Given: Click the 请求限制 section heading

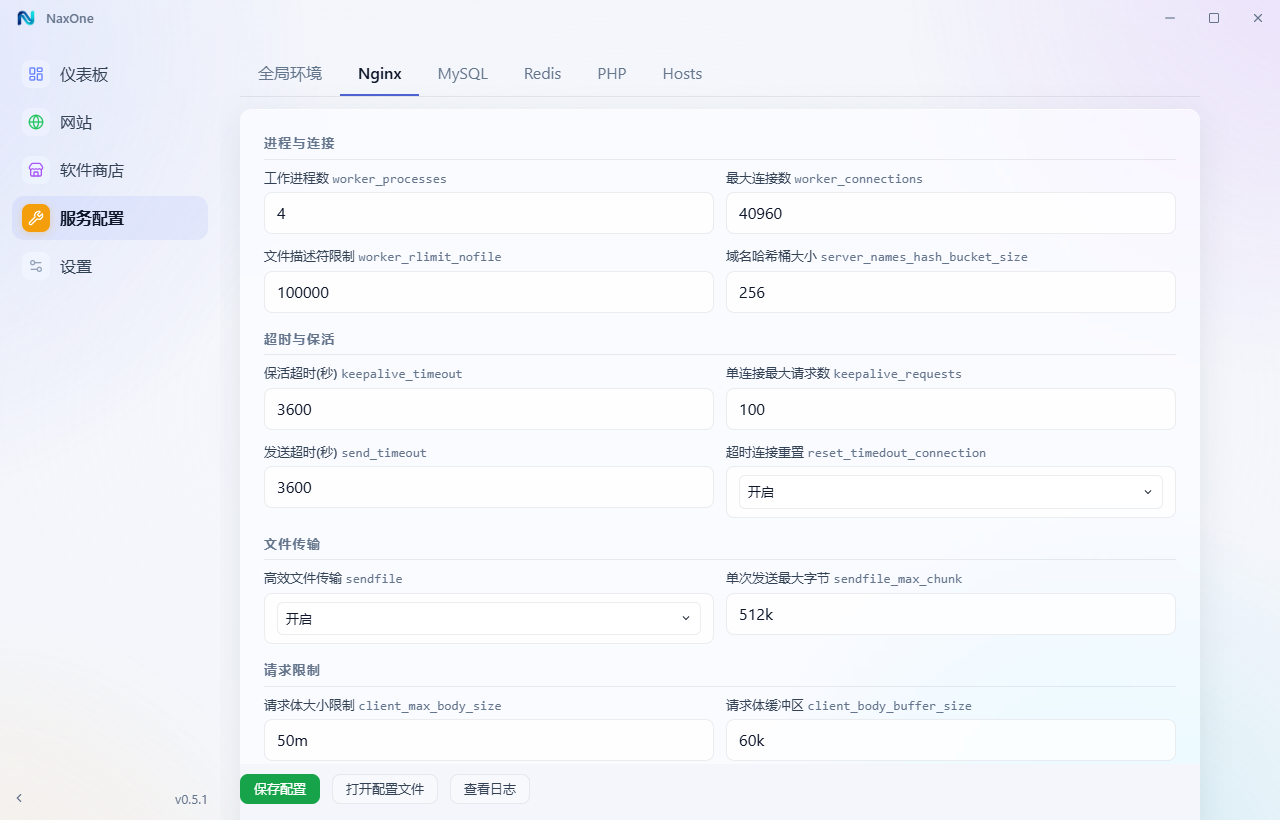Looking at the screenshot, I should pyautogui.click(x=292, y=670).
